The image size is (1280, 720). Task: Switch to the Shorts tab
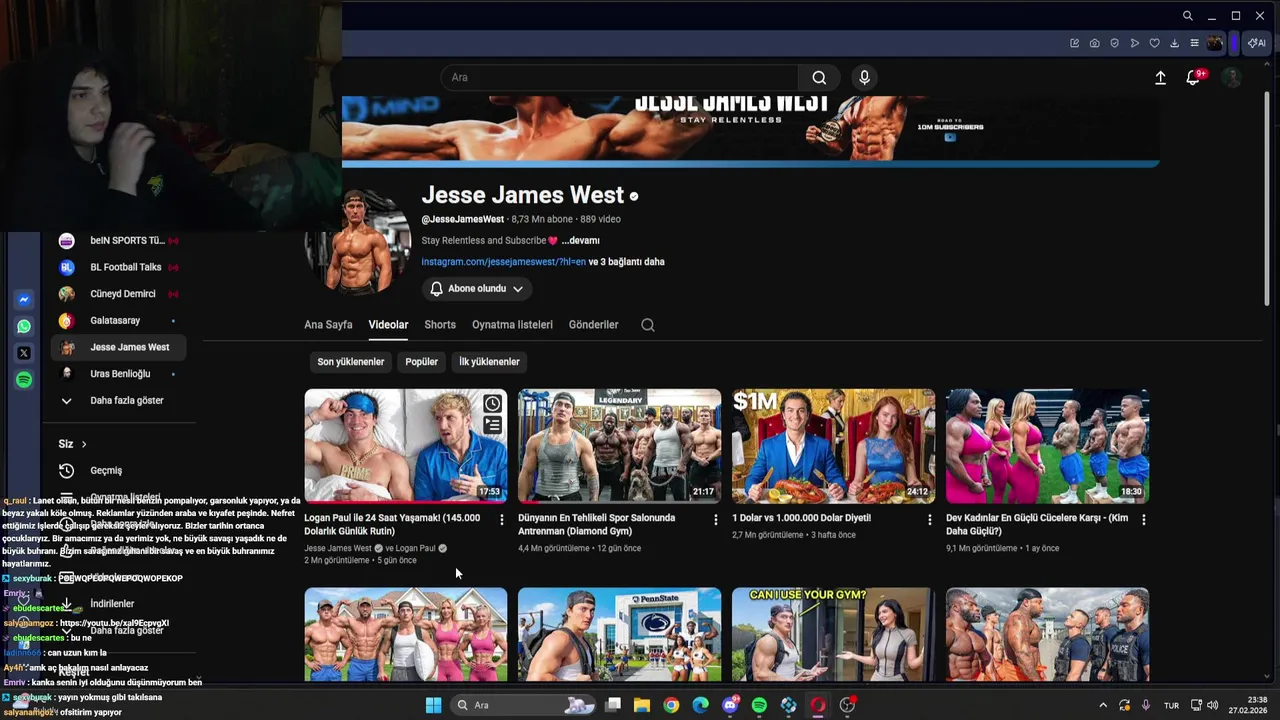440,325
